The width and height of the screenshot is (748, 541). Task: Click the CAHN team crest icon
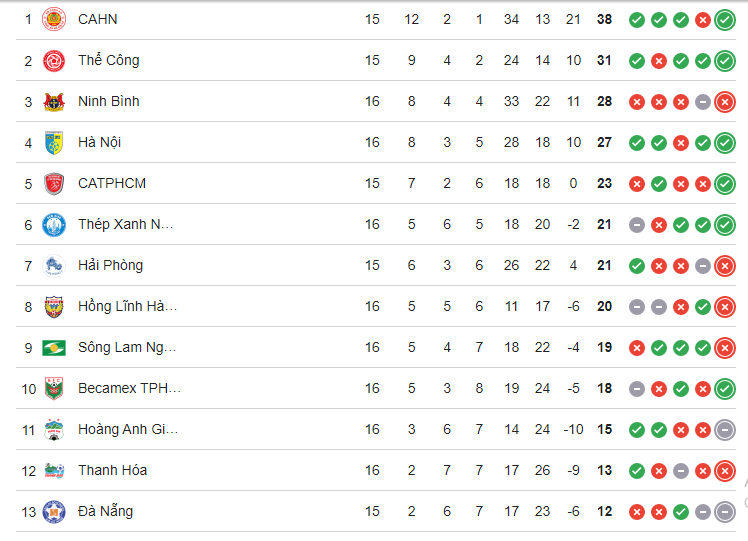[x=54, y=19]
